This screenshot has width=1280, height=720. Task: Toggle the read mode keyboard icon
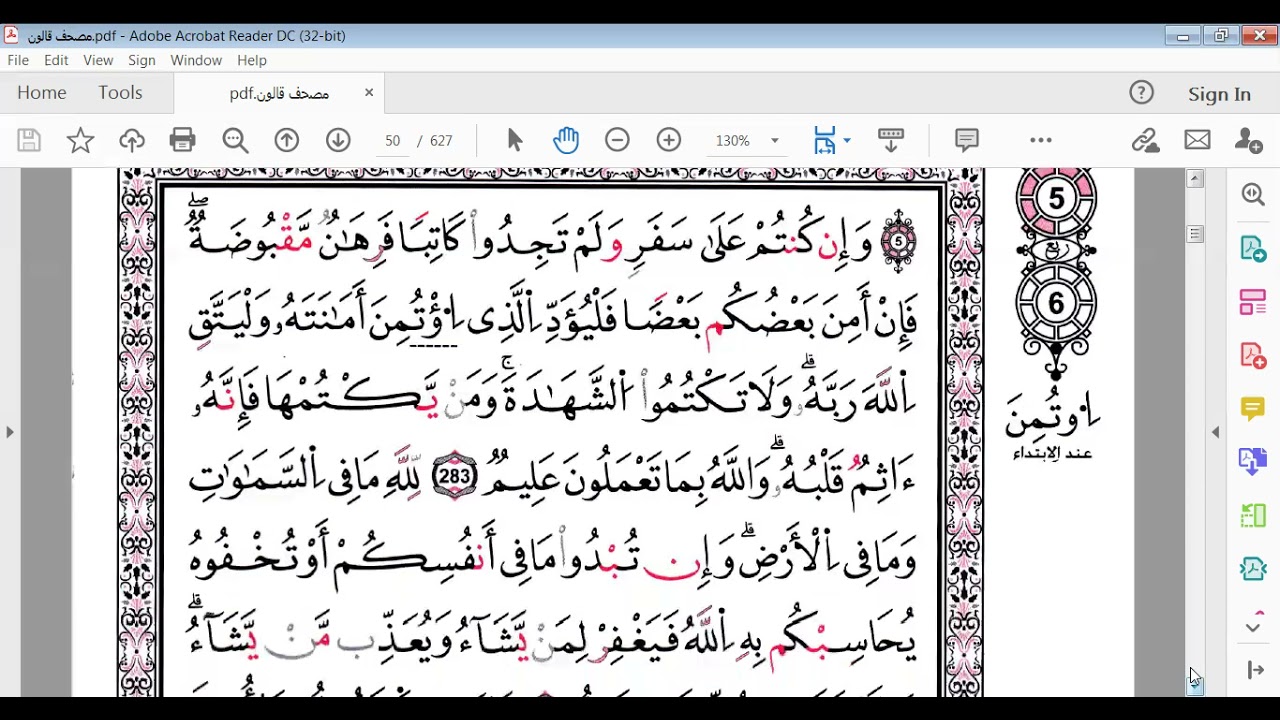point(890,140)
